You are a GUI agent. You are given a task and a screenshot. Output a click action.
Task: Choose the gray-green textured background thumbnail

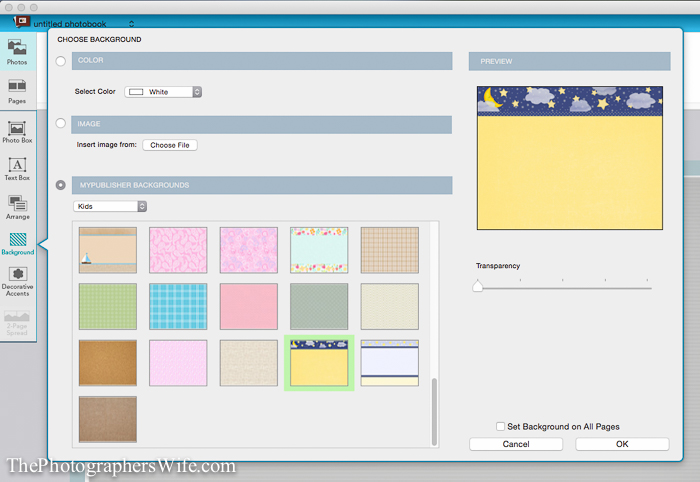point(319,307)
